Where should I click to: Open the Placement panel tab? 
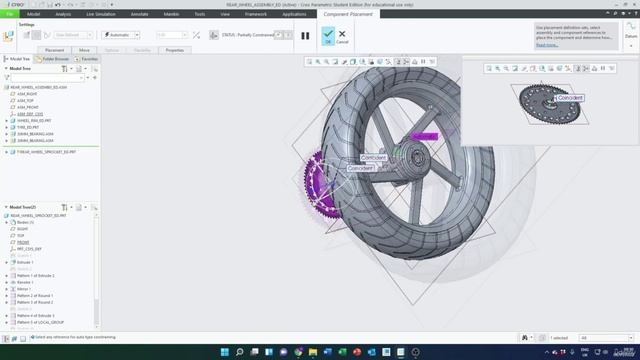pyautogui.click(x=55, y=50)
